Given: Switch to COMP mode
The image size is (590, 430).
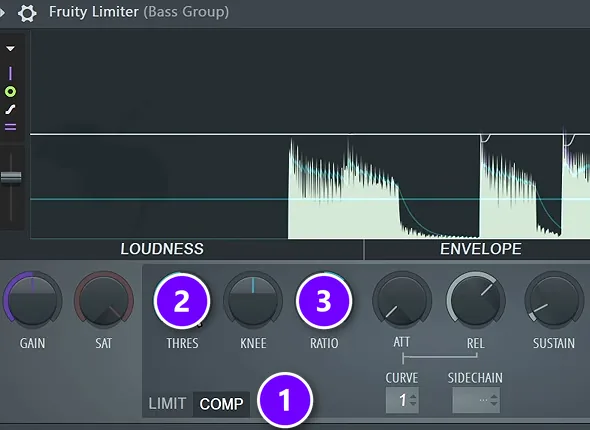Looking at the screenshot, I should (x=221, y=404).
